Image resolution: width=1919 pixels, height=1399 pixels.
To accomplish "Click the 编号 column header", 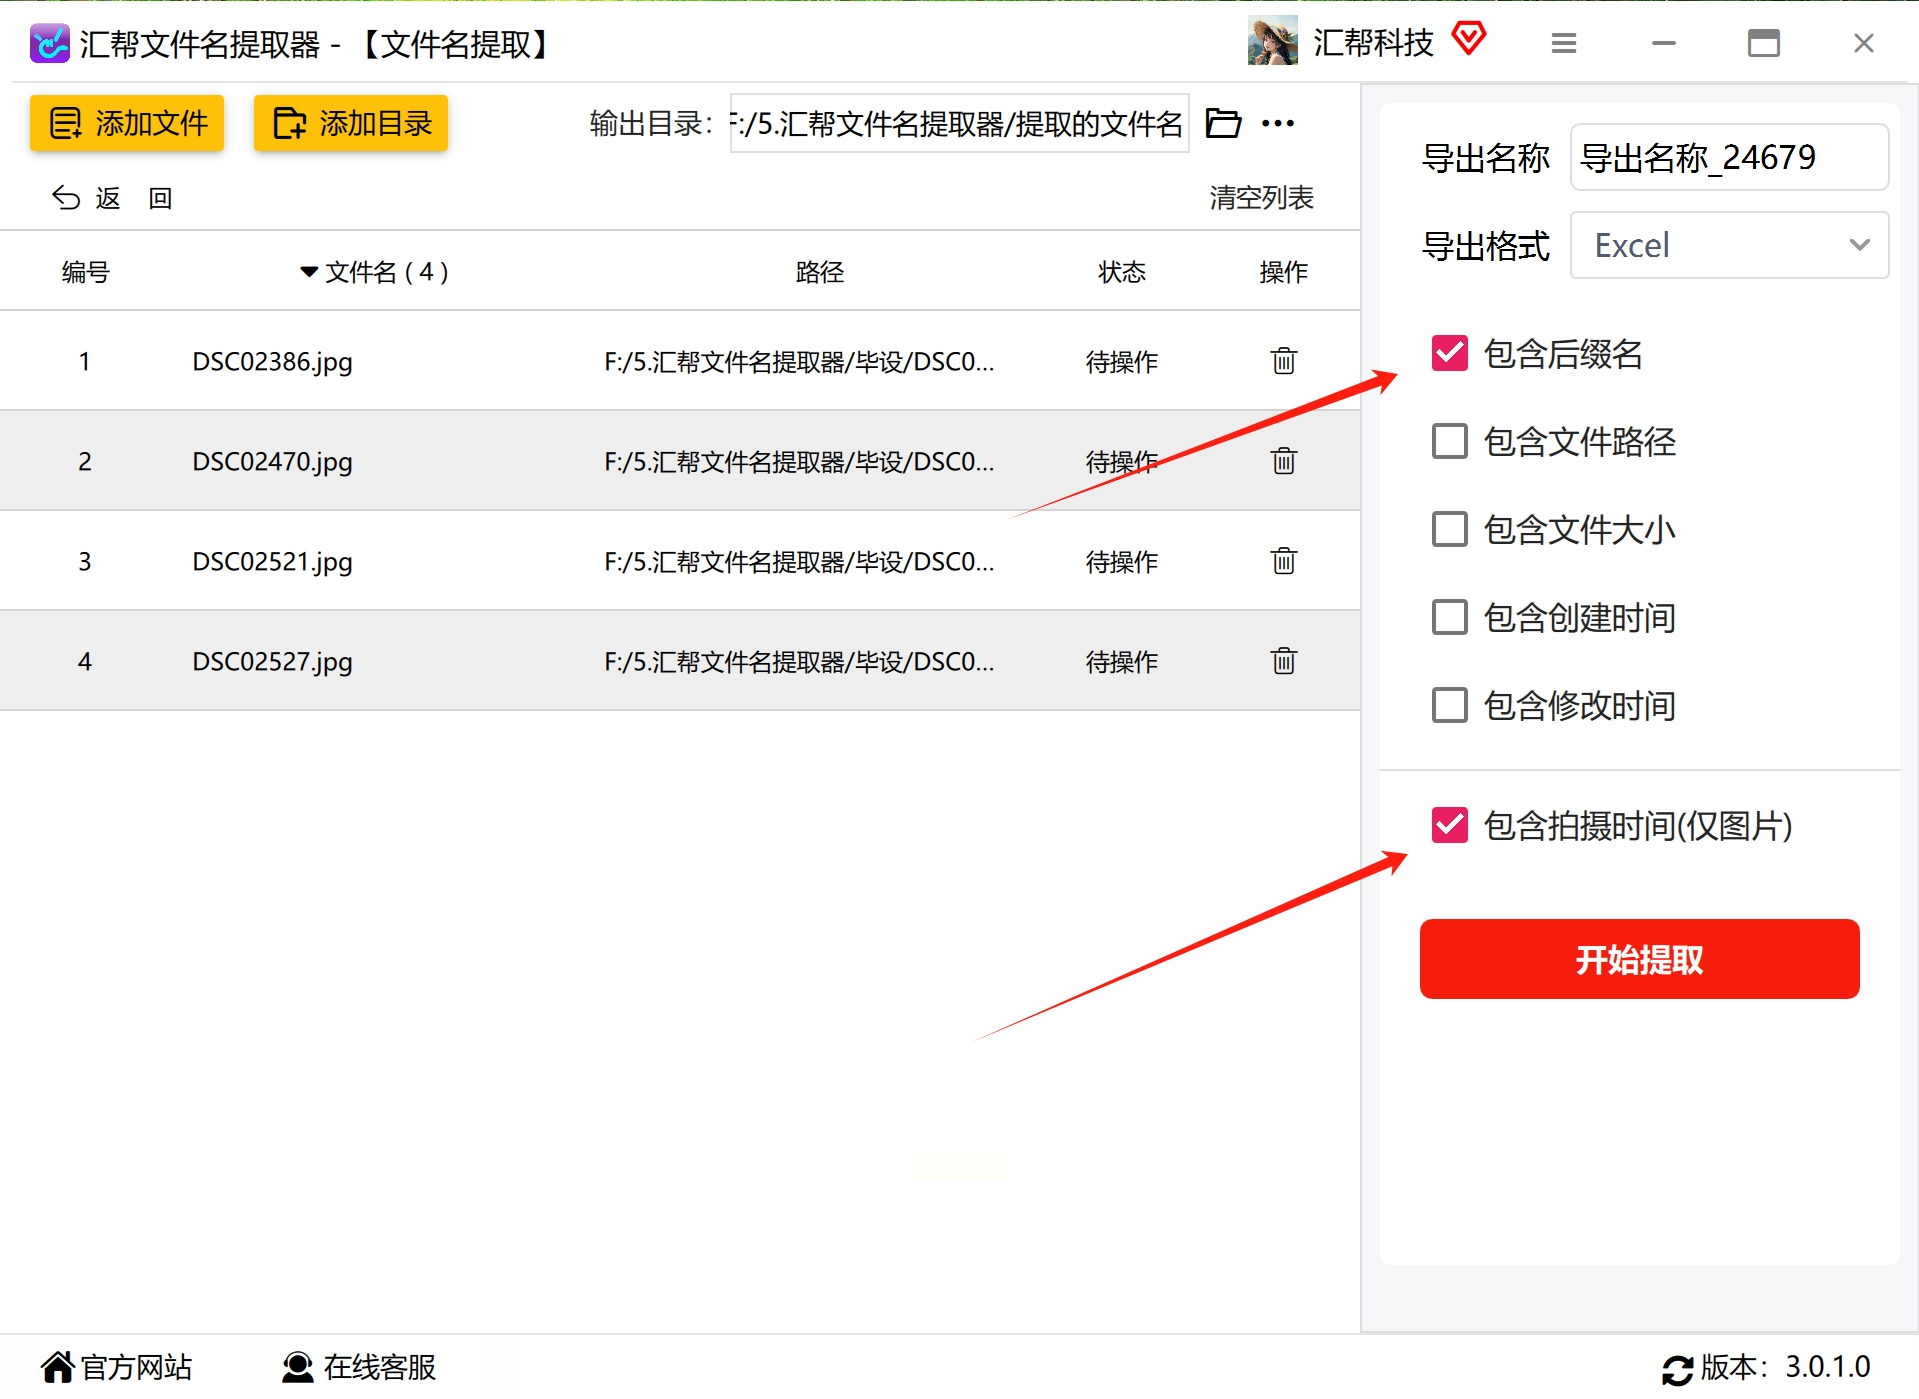I will click(x=85, y=272).
